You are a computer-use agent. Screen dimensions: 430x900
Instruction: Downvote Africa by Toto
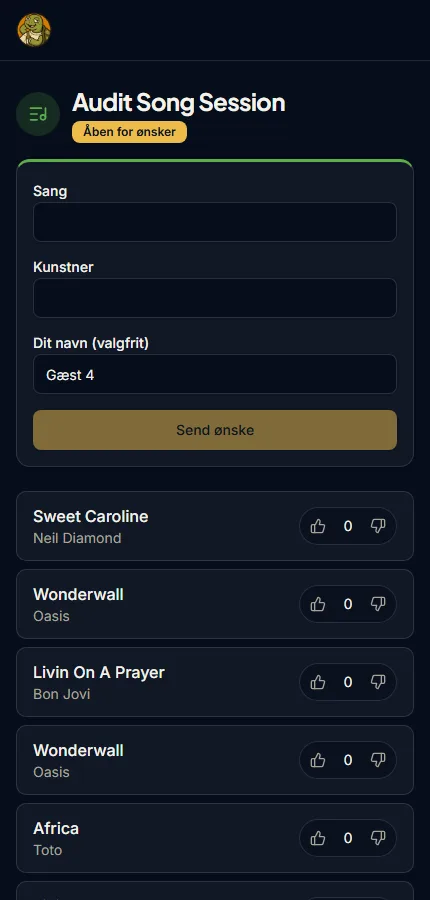[x=378, y=838]
